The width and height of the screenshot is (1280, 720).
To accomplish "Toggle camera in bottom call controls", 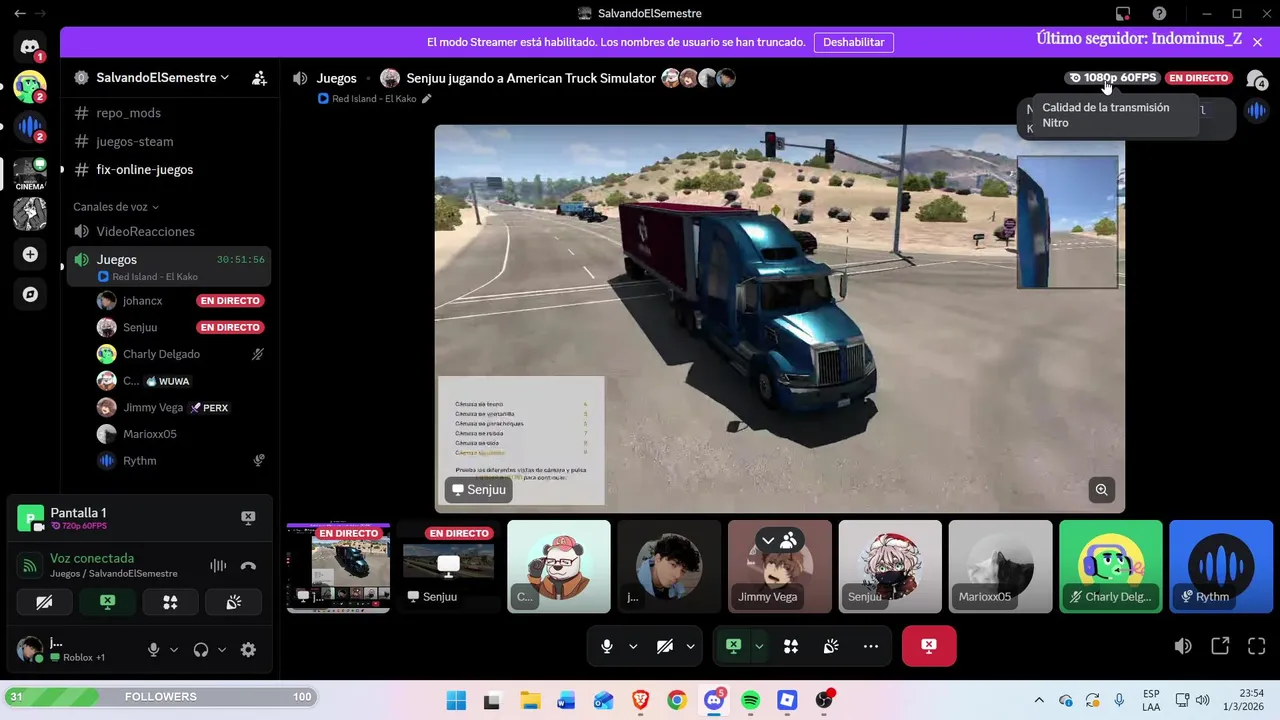I will pos(664,646).
